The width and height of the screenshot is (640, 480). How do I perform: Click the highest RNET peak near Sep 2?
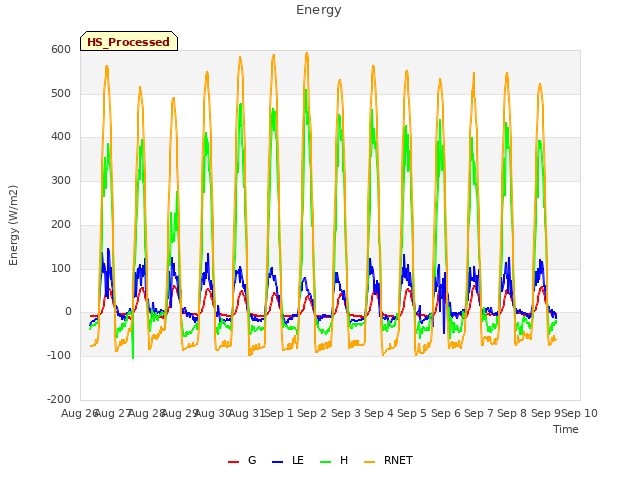[307, 53]
